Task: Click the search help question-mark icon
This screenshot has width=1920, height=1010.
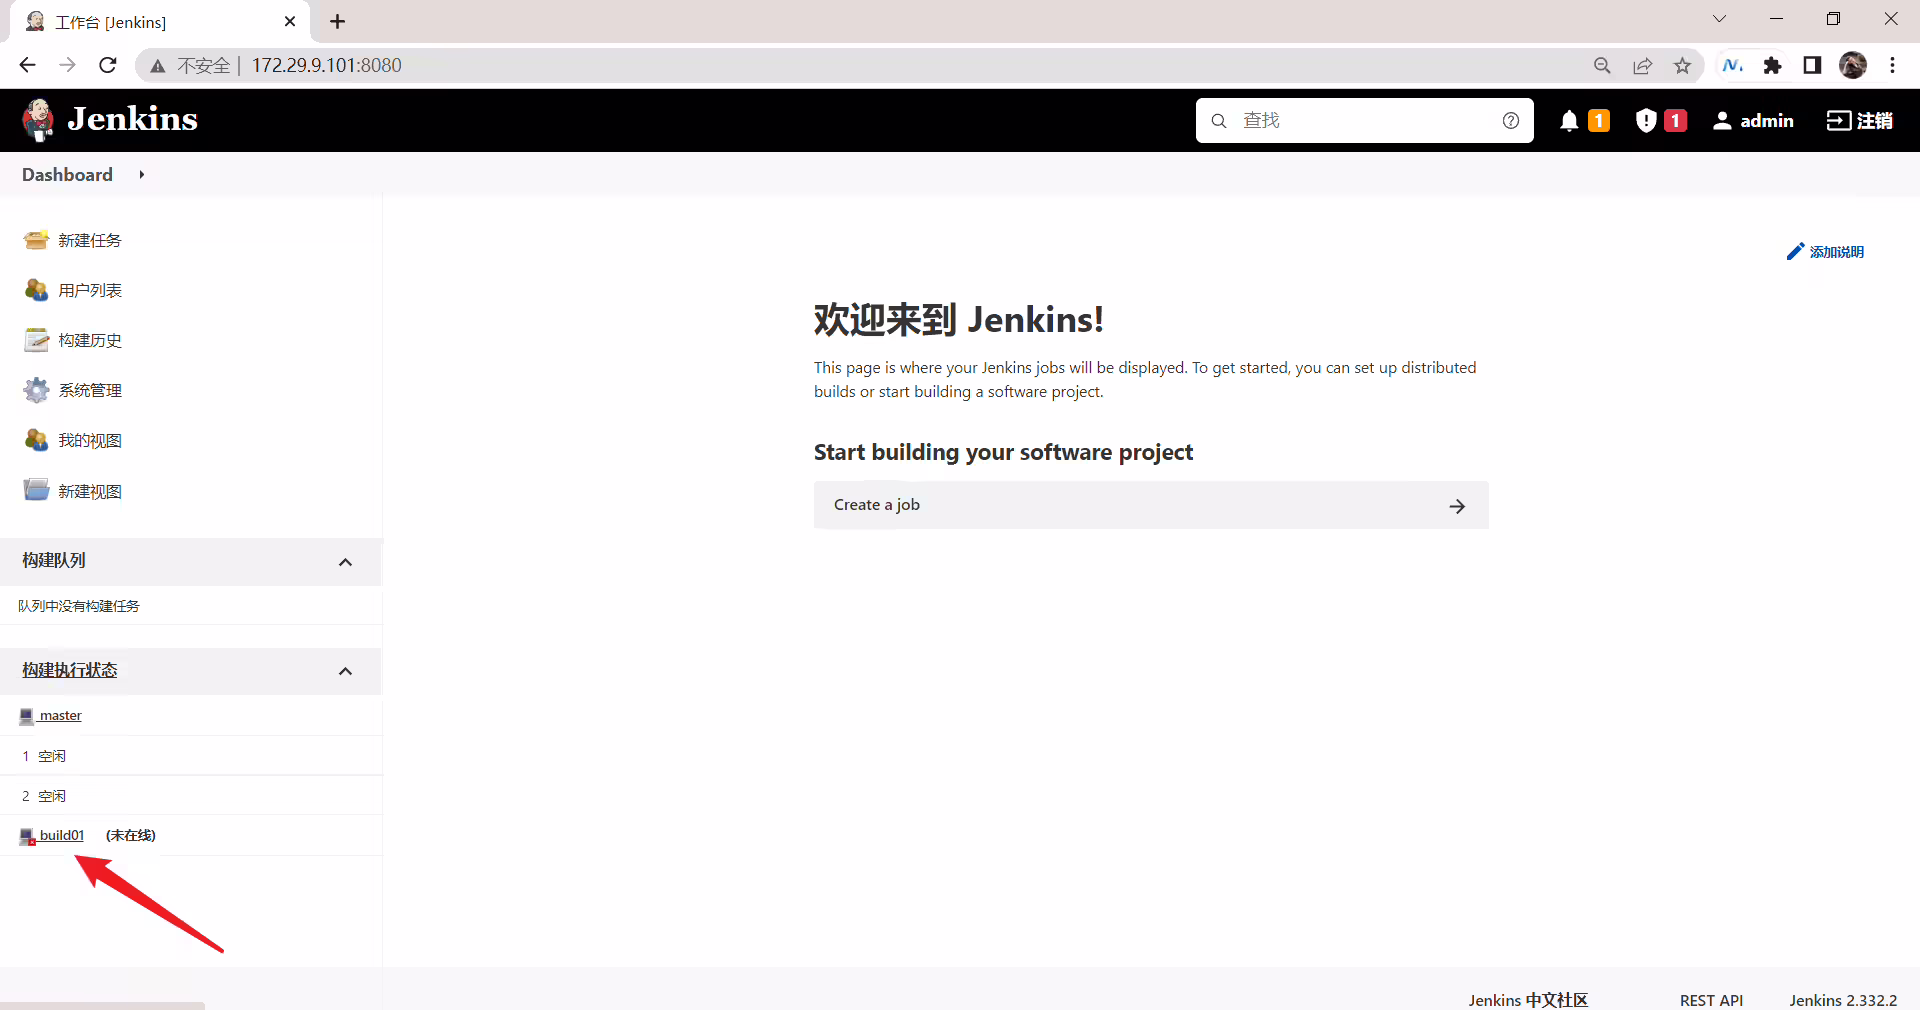Action: (x=1511, y=121)
